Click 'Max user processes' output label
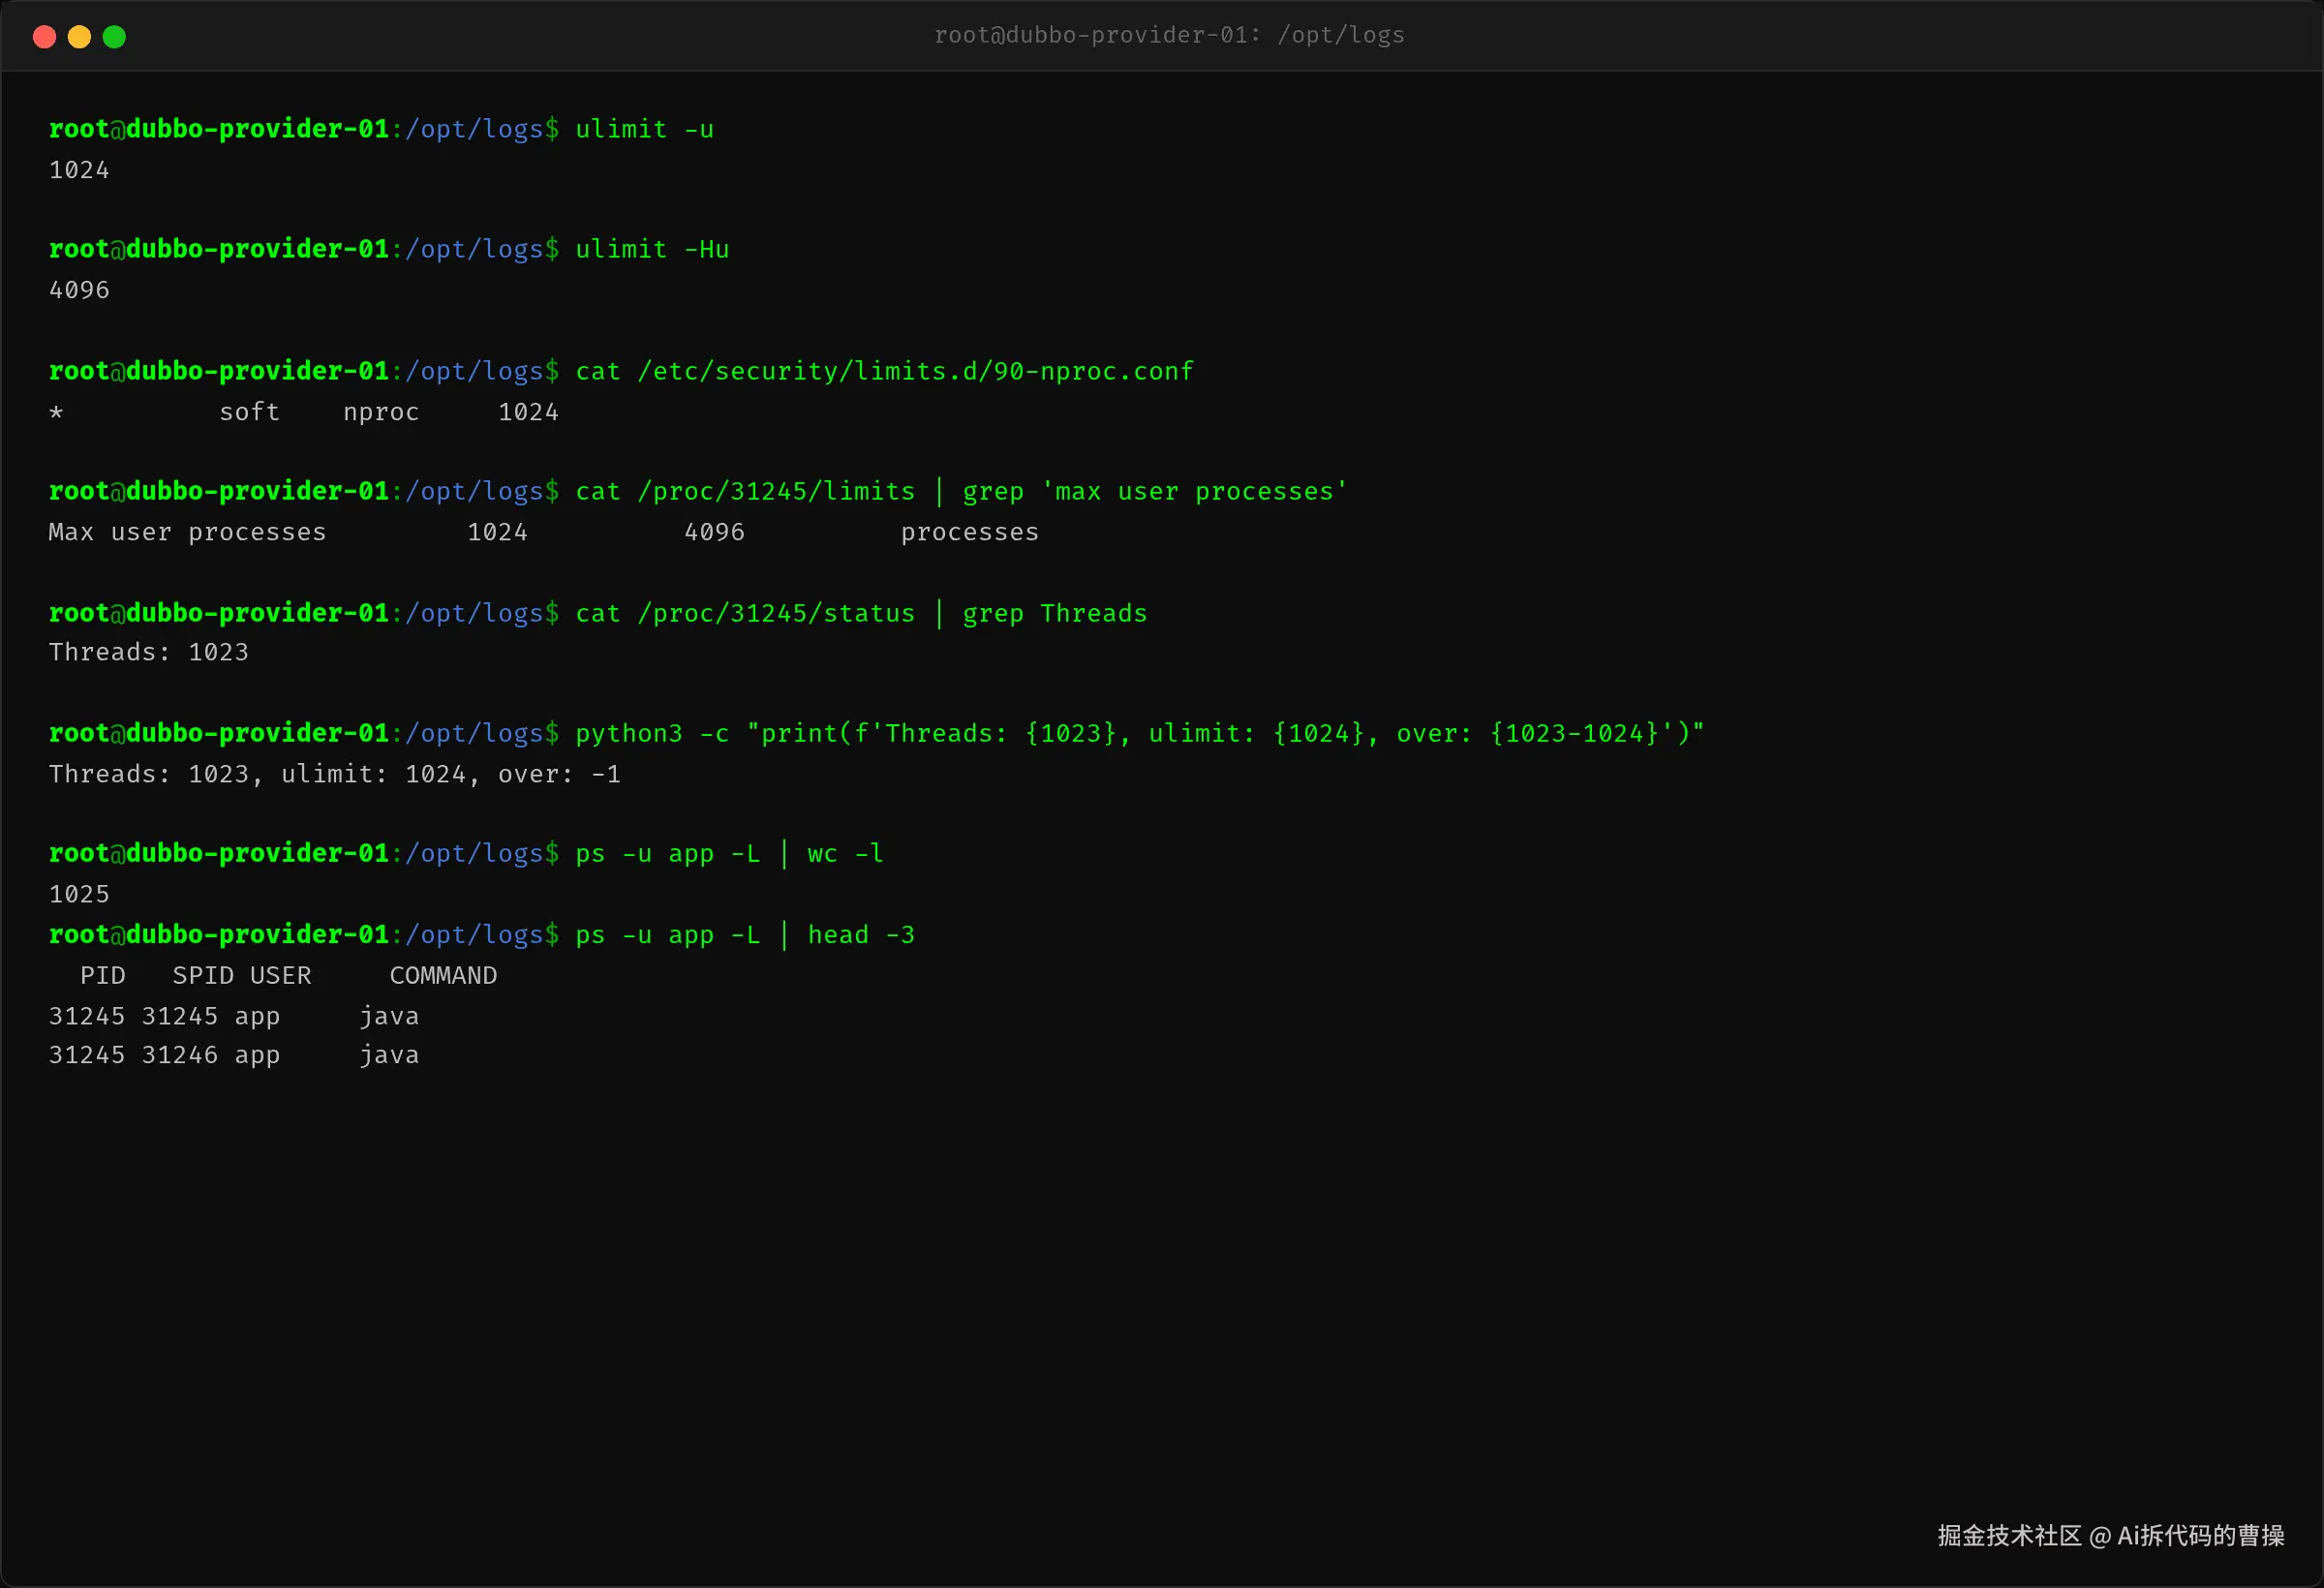The image size is (2324, 1588). tap(187, 532)
